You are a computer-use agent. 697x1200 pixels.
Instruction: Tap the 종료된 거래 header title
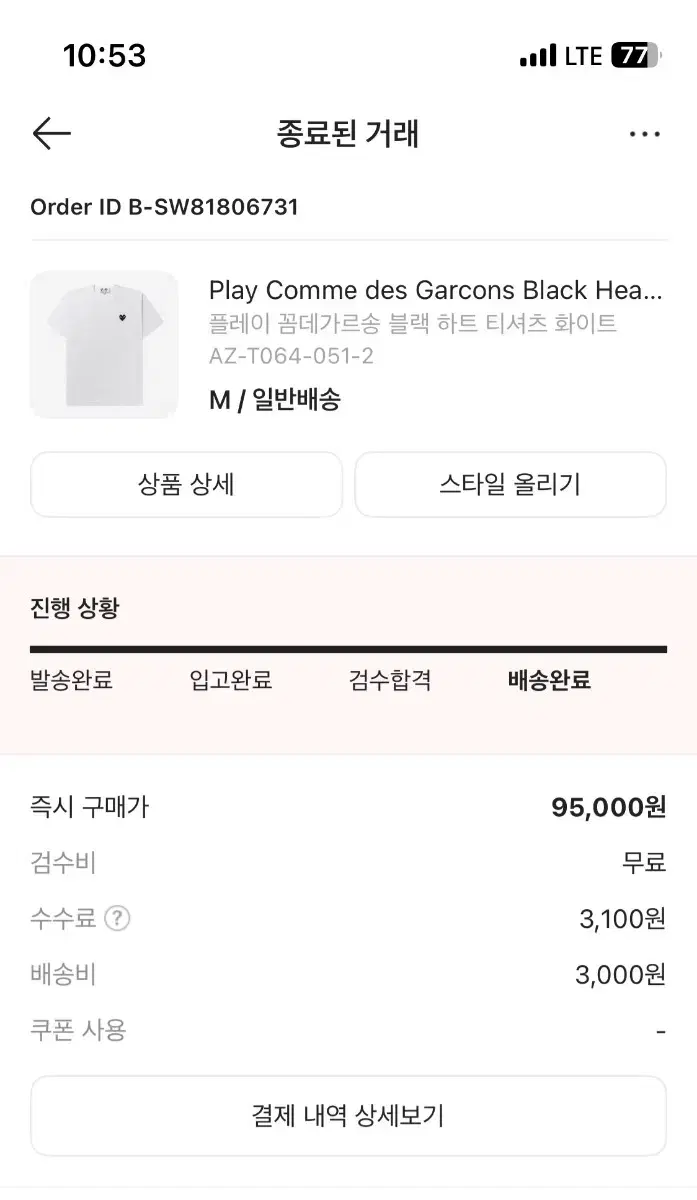click(348, 133)
